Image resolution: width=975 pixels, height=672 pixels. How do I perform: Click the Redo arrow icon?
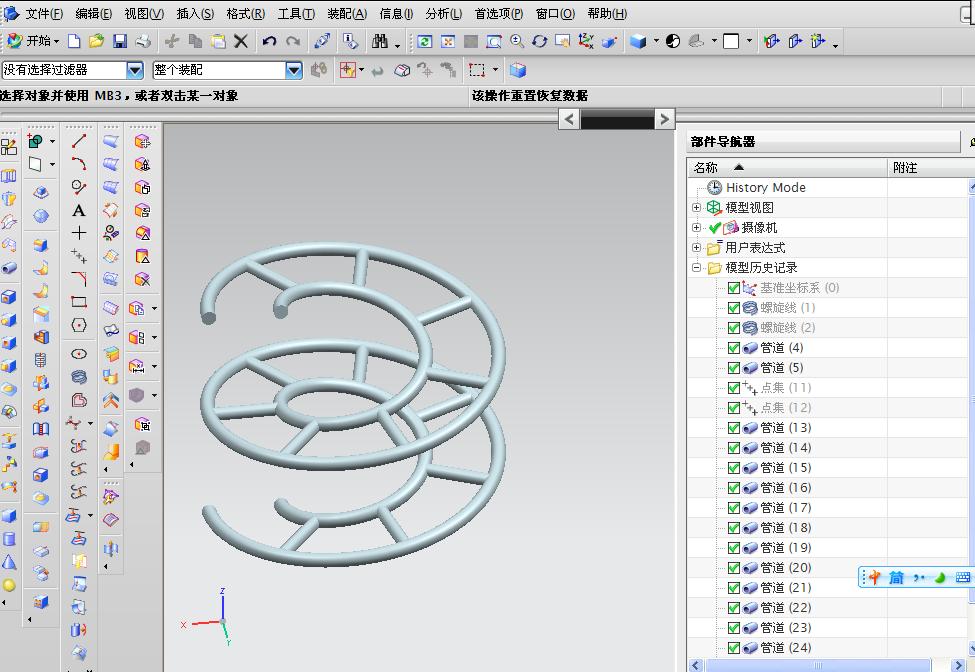293,41
